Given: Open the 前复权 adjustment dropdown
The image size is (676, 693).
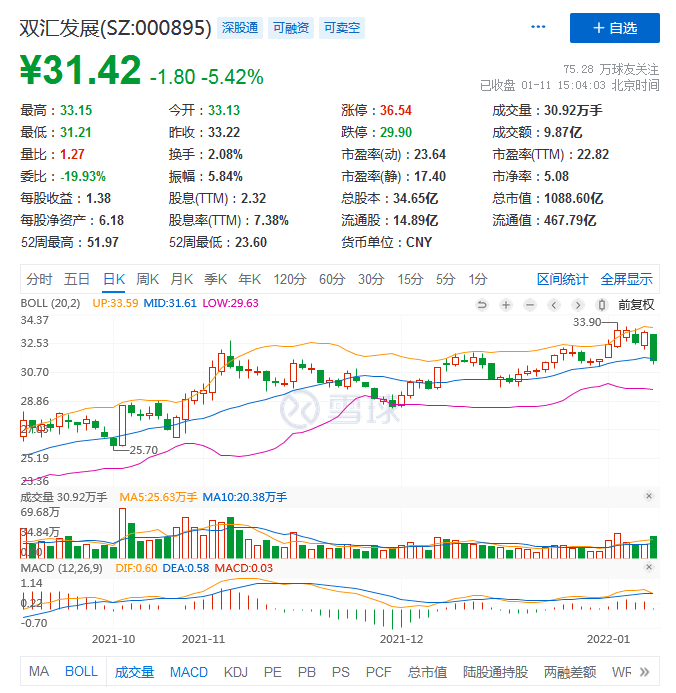Looking at the screenshot, I should coord(636,305).
